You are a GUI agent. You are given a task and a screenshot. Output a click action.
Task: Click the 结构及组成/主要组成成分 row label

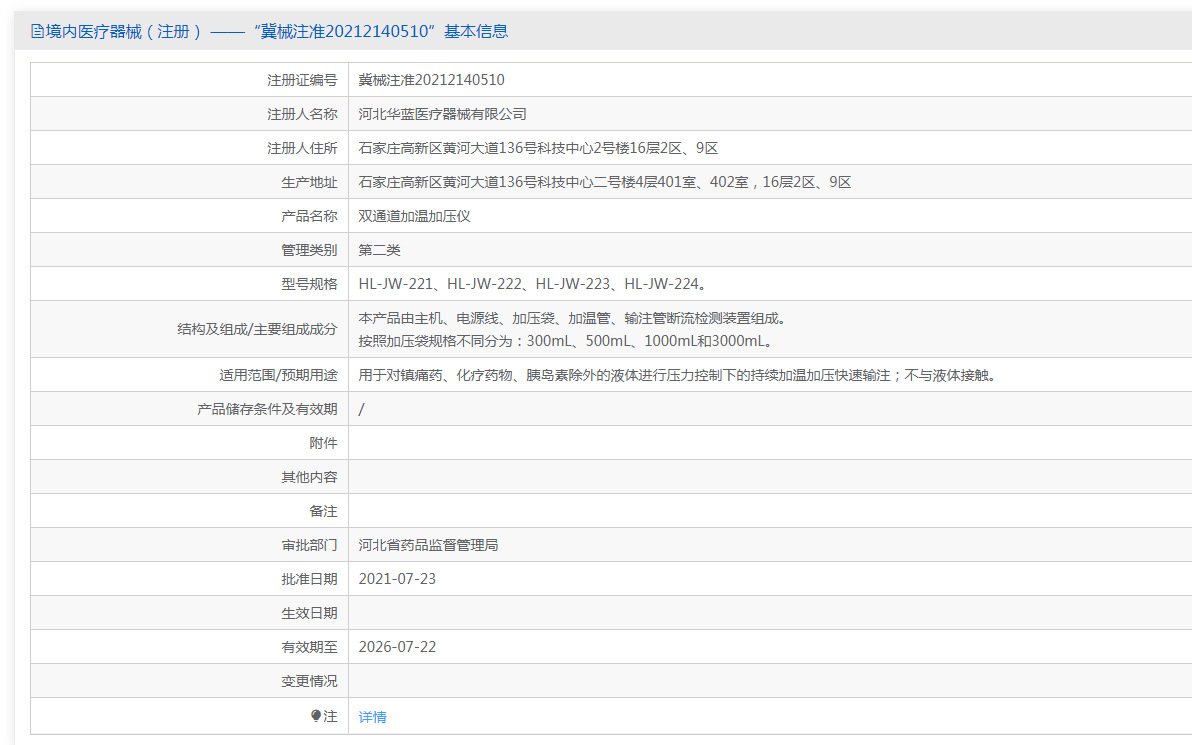coord(257,329)
